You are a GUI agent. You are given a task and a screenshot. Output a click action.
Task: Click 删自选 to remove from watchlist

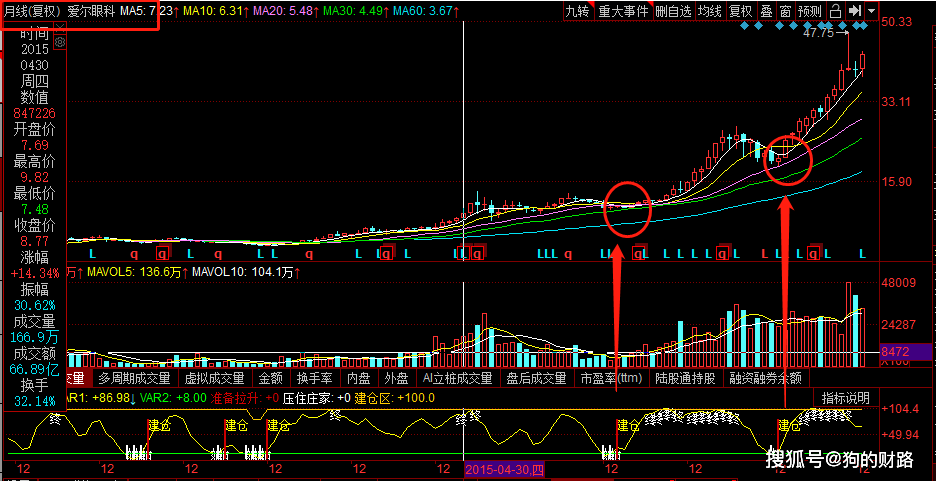pos(673,10)
